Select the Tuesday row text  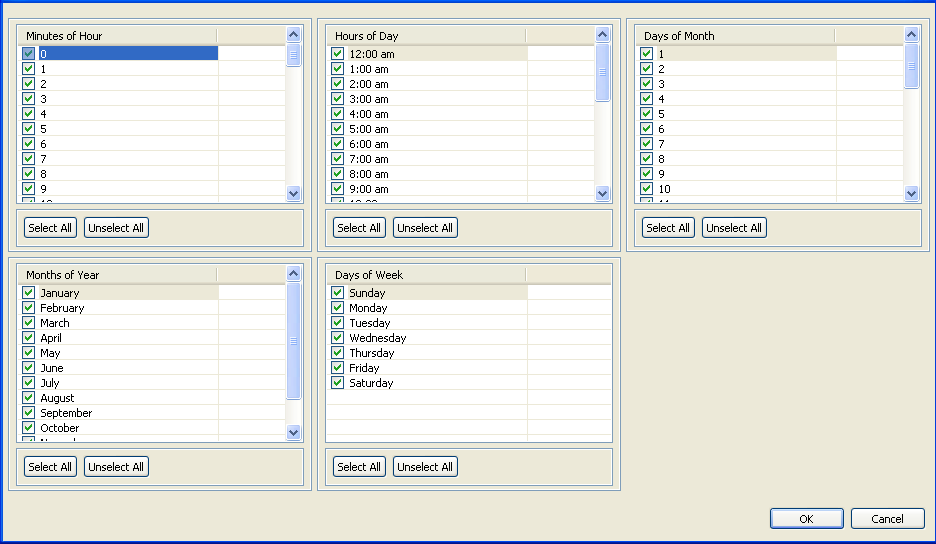click(370, 323)
